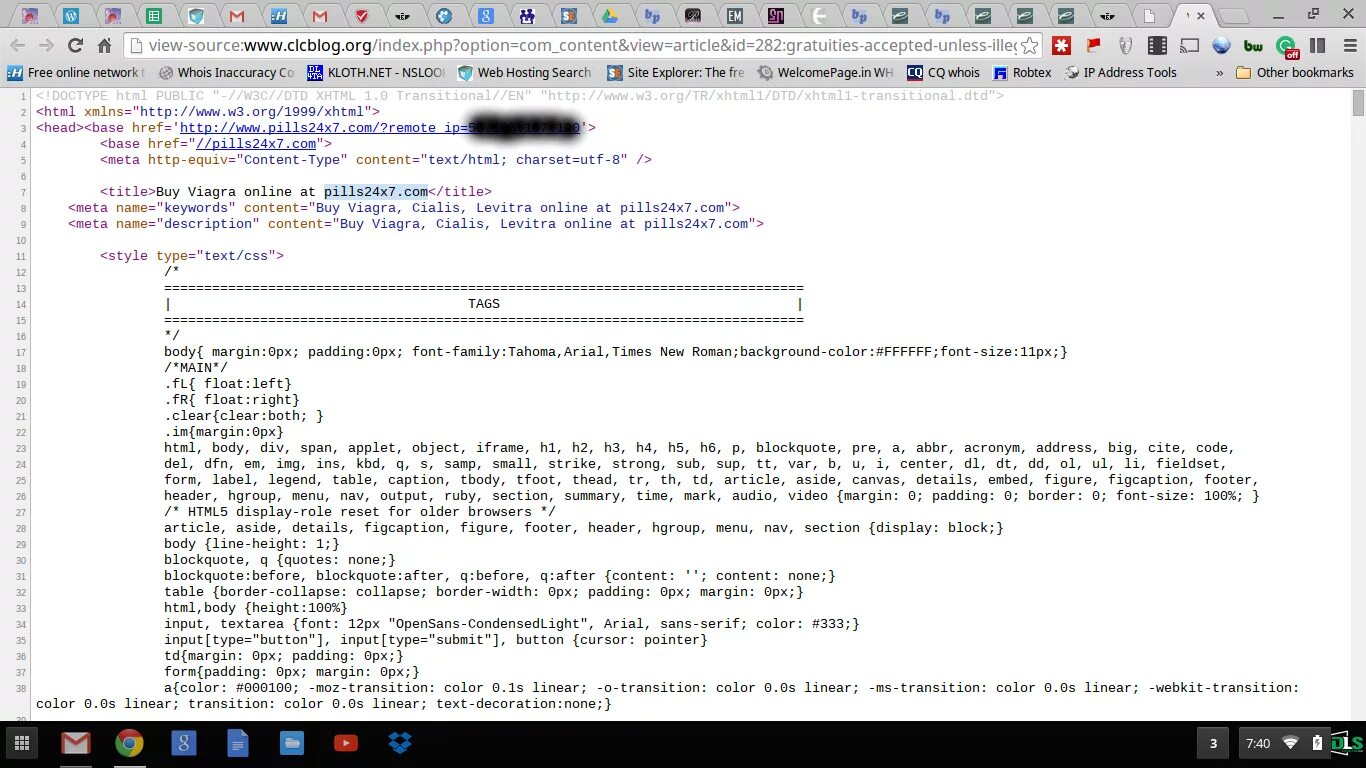The width and height of the screenshot is (1366, 768).
Task: Switch to the blue Google 'g' tab
Action: tap(486, 16)
